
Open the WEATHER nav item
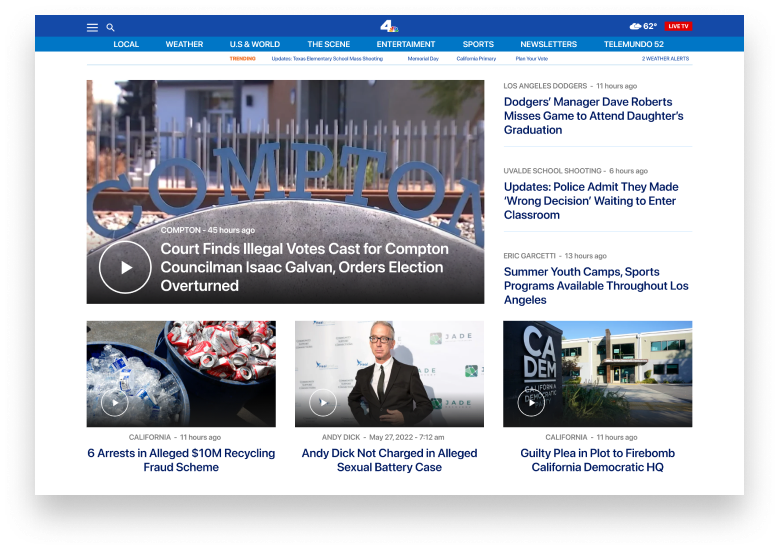[184, 44]
